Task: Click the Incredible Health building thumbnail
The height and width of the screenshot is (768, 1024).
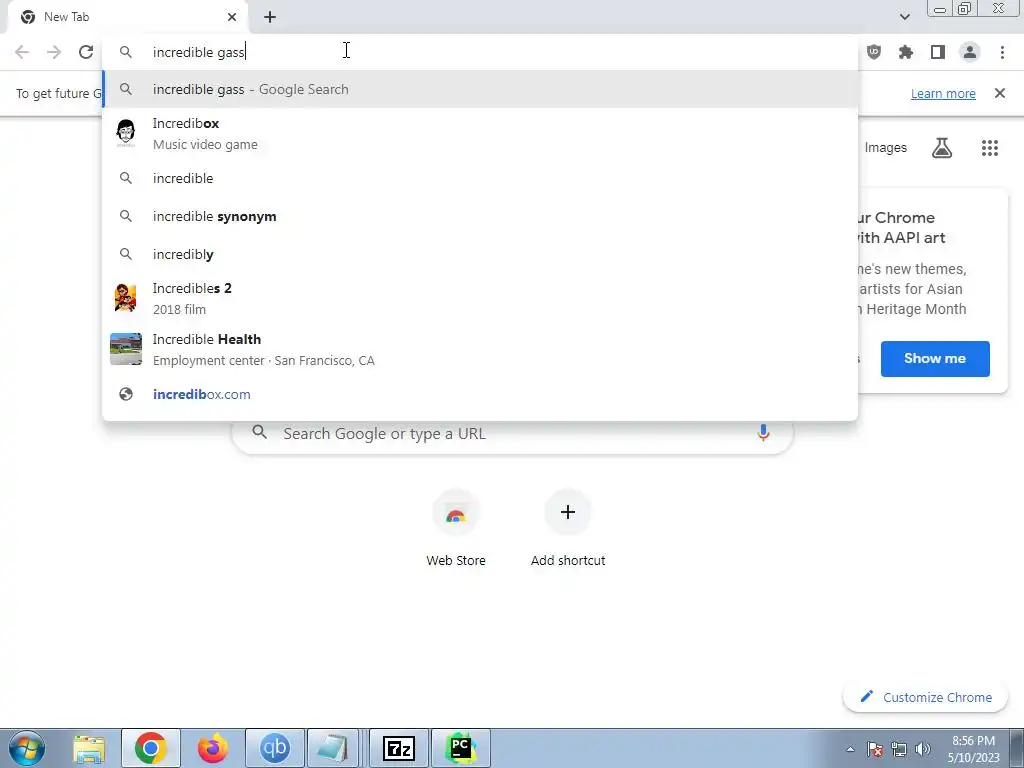Action: (x=125, y=349)
